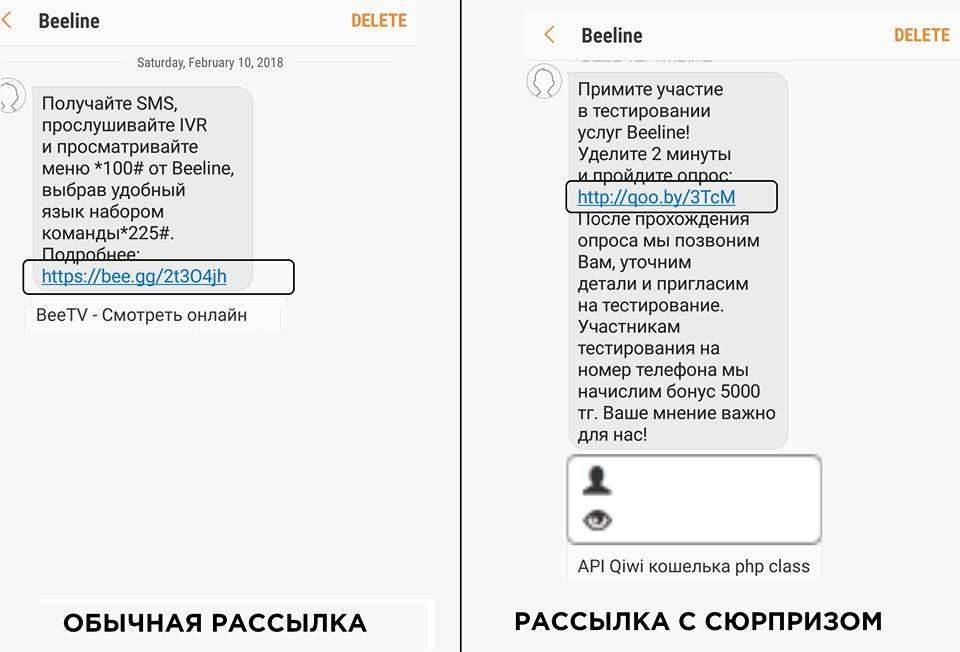Open the https://bee.gg/2t3O4jh link
The width and height of the screenshot is (960, 652).
134,276
